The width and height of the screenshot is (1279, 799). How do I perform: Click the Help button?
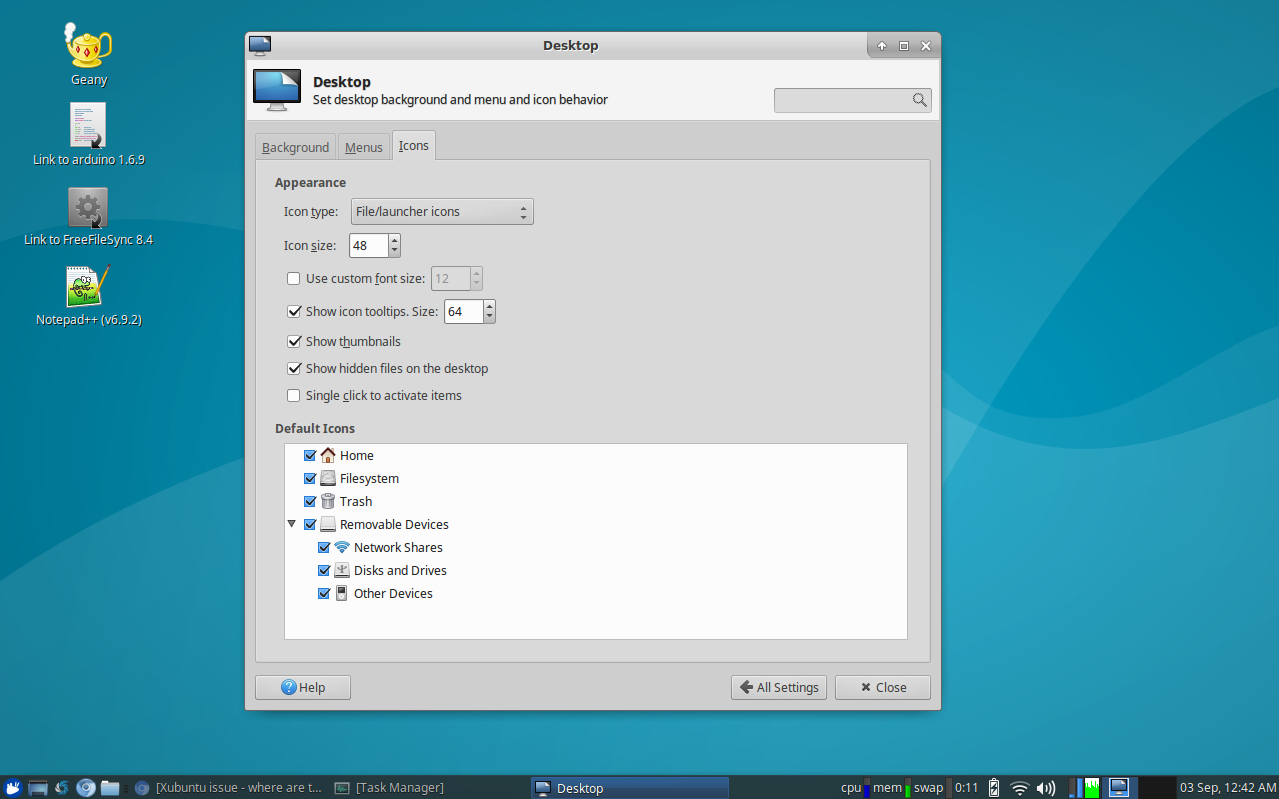click(x=302, y=687)
